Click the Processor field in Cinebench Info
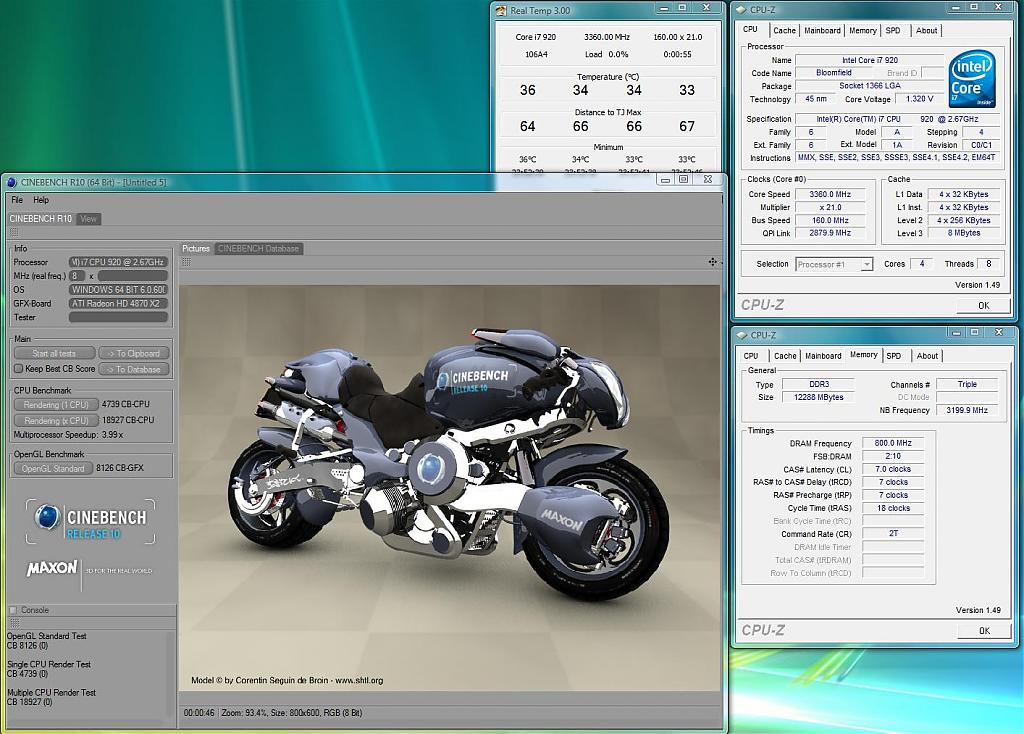Image resolution: width=1024 pixels, height=734 pixels. (118, 263)
